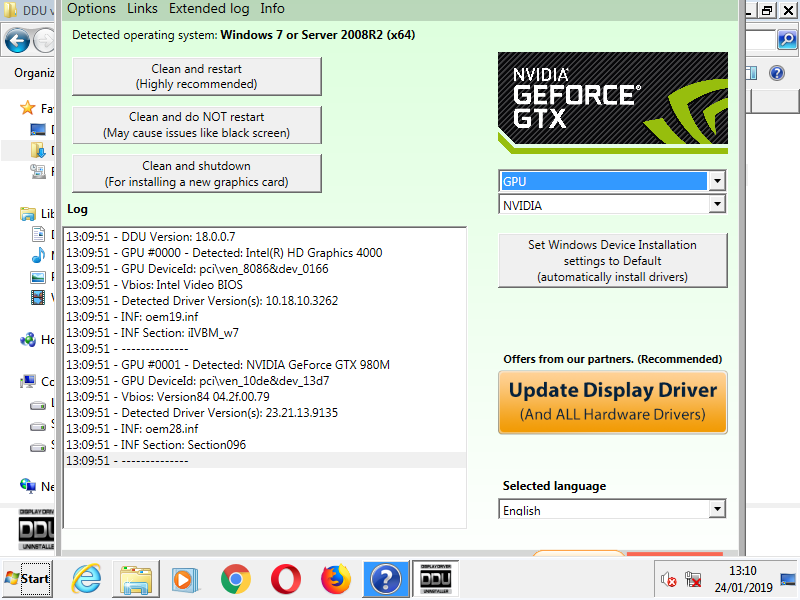
Task: Select log line Vbios: Intel Video BIOS
Action: [265, 285]
